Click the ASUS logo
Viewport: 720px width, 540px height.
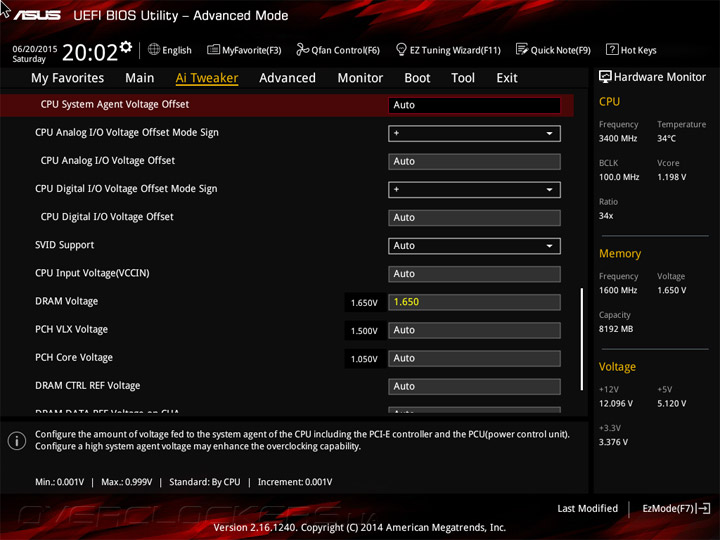[x=37, y=15]
